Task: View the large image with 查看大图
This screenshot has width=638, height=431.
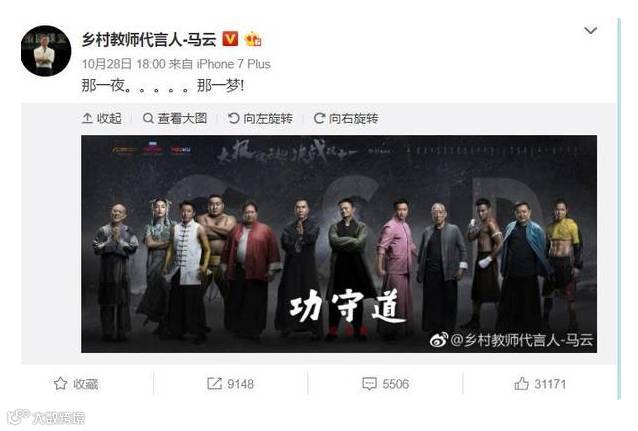Action: pyautogui.click(x=175, y=118)
